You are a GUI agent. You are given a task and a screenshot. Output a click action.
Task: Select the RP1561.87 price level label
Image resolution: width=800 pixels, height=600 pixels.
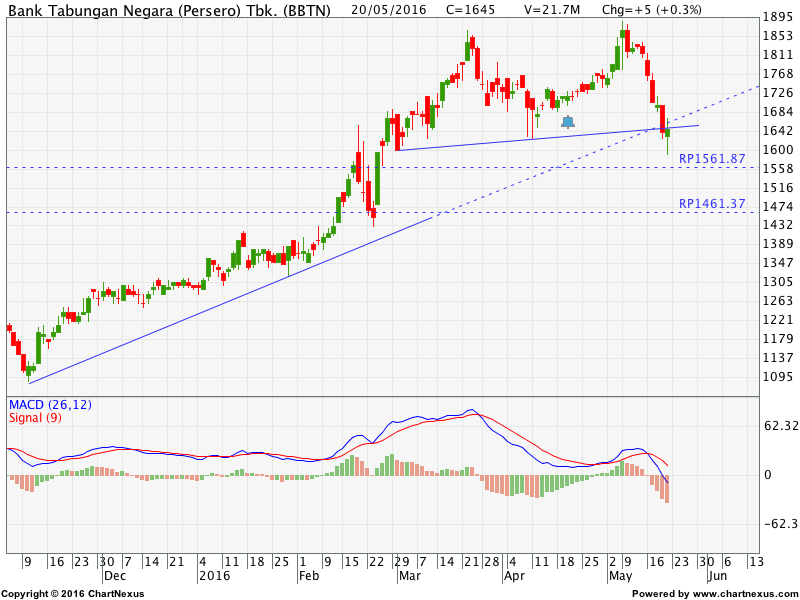[x=712, y=159]
